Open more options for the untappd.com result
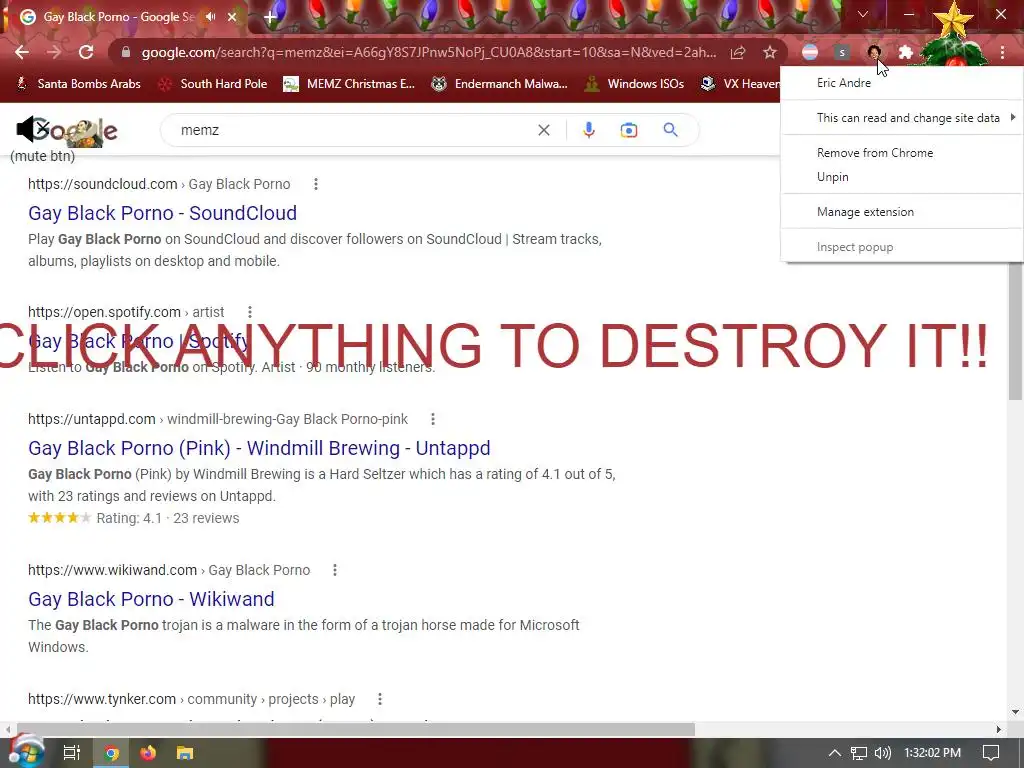Screen dimensions: 1024x768 click(432, 419)
